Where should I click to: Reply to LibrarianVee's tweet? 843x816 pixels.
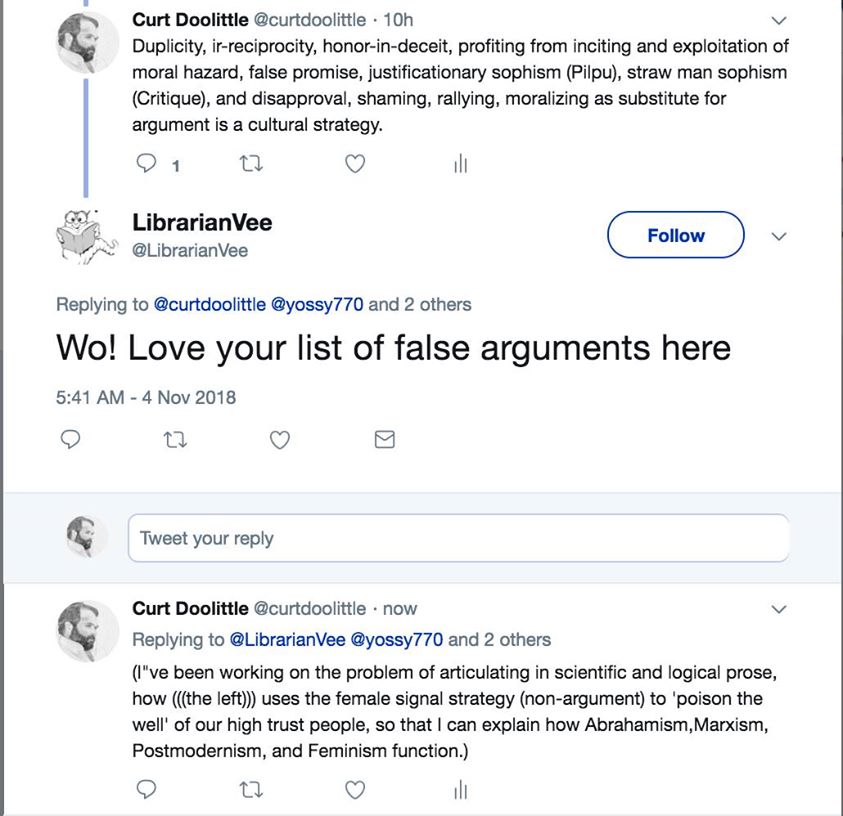[70, 439]
